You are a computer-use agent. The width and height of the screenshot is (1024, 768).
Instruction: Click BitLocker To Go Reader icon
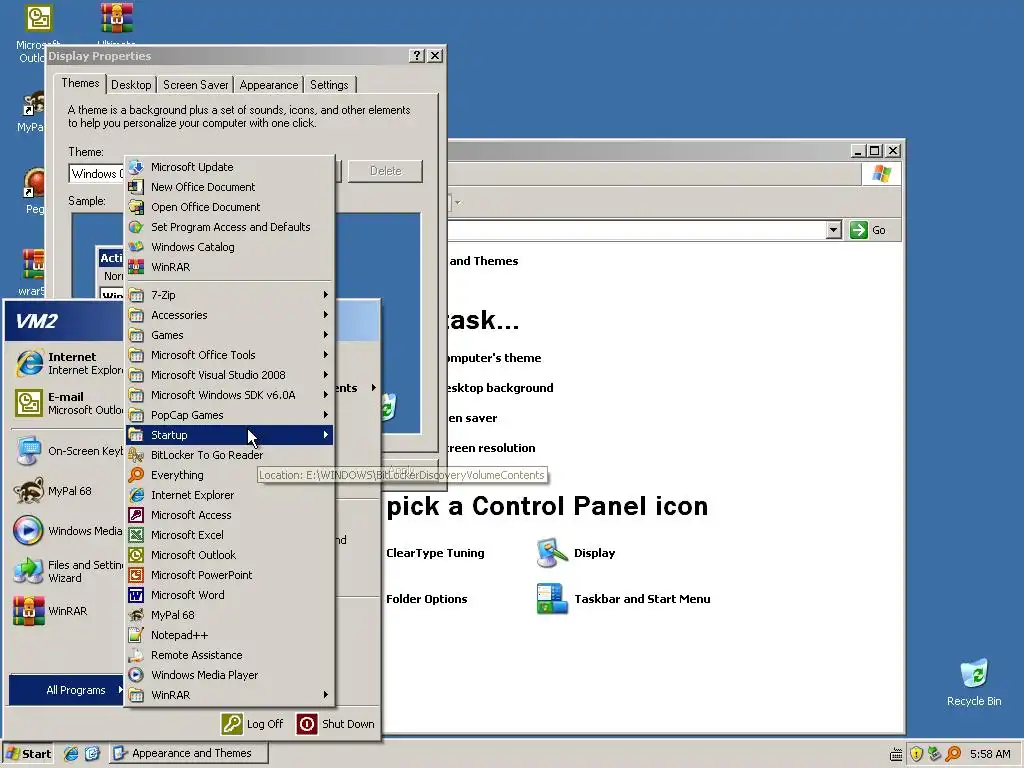click(136, 455)
